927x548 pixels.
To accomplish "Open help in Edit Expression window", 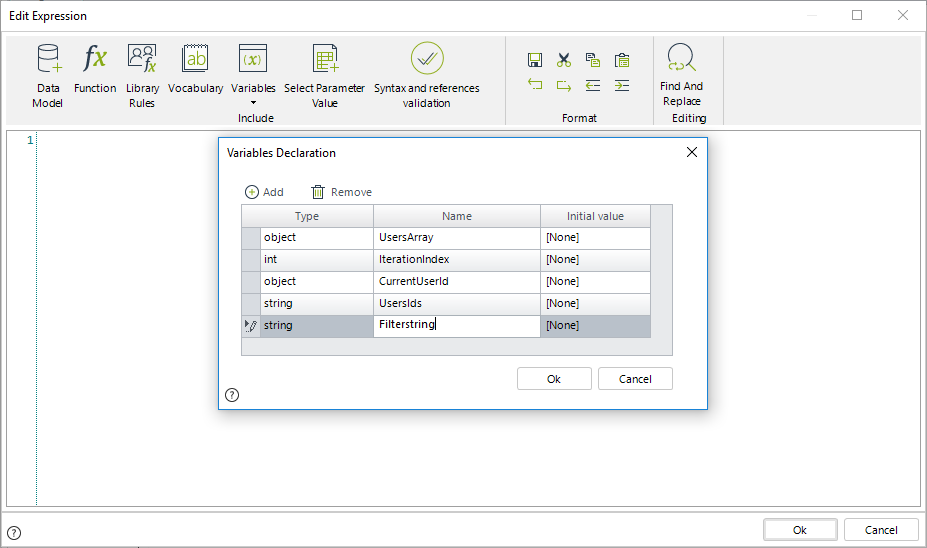I will 14,533.
